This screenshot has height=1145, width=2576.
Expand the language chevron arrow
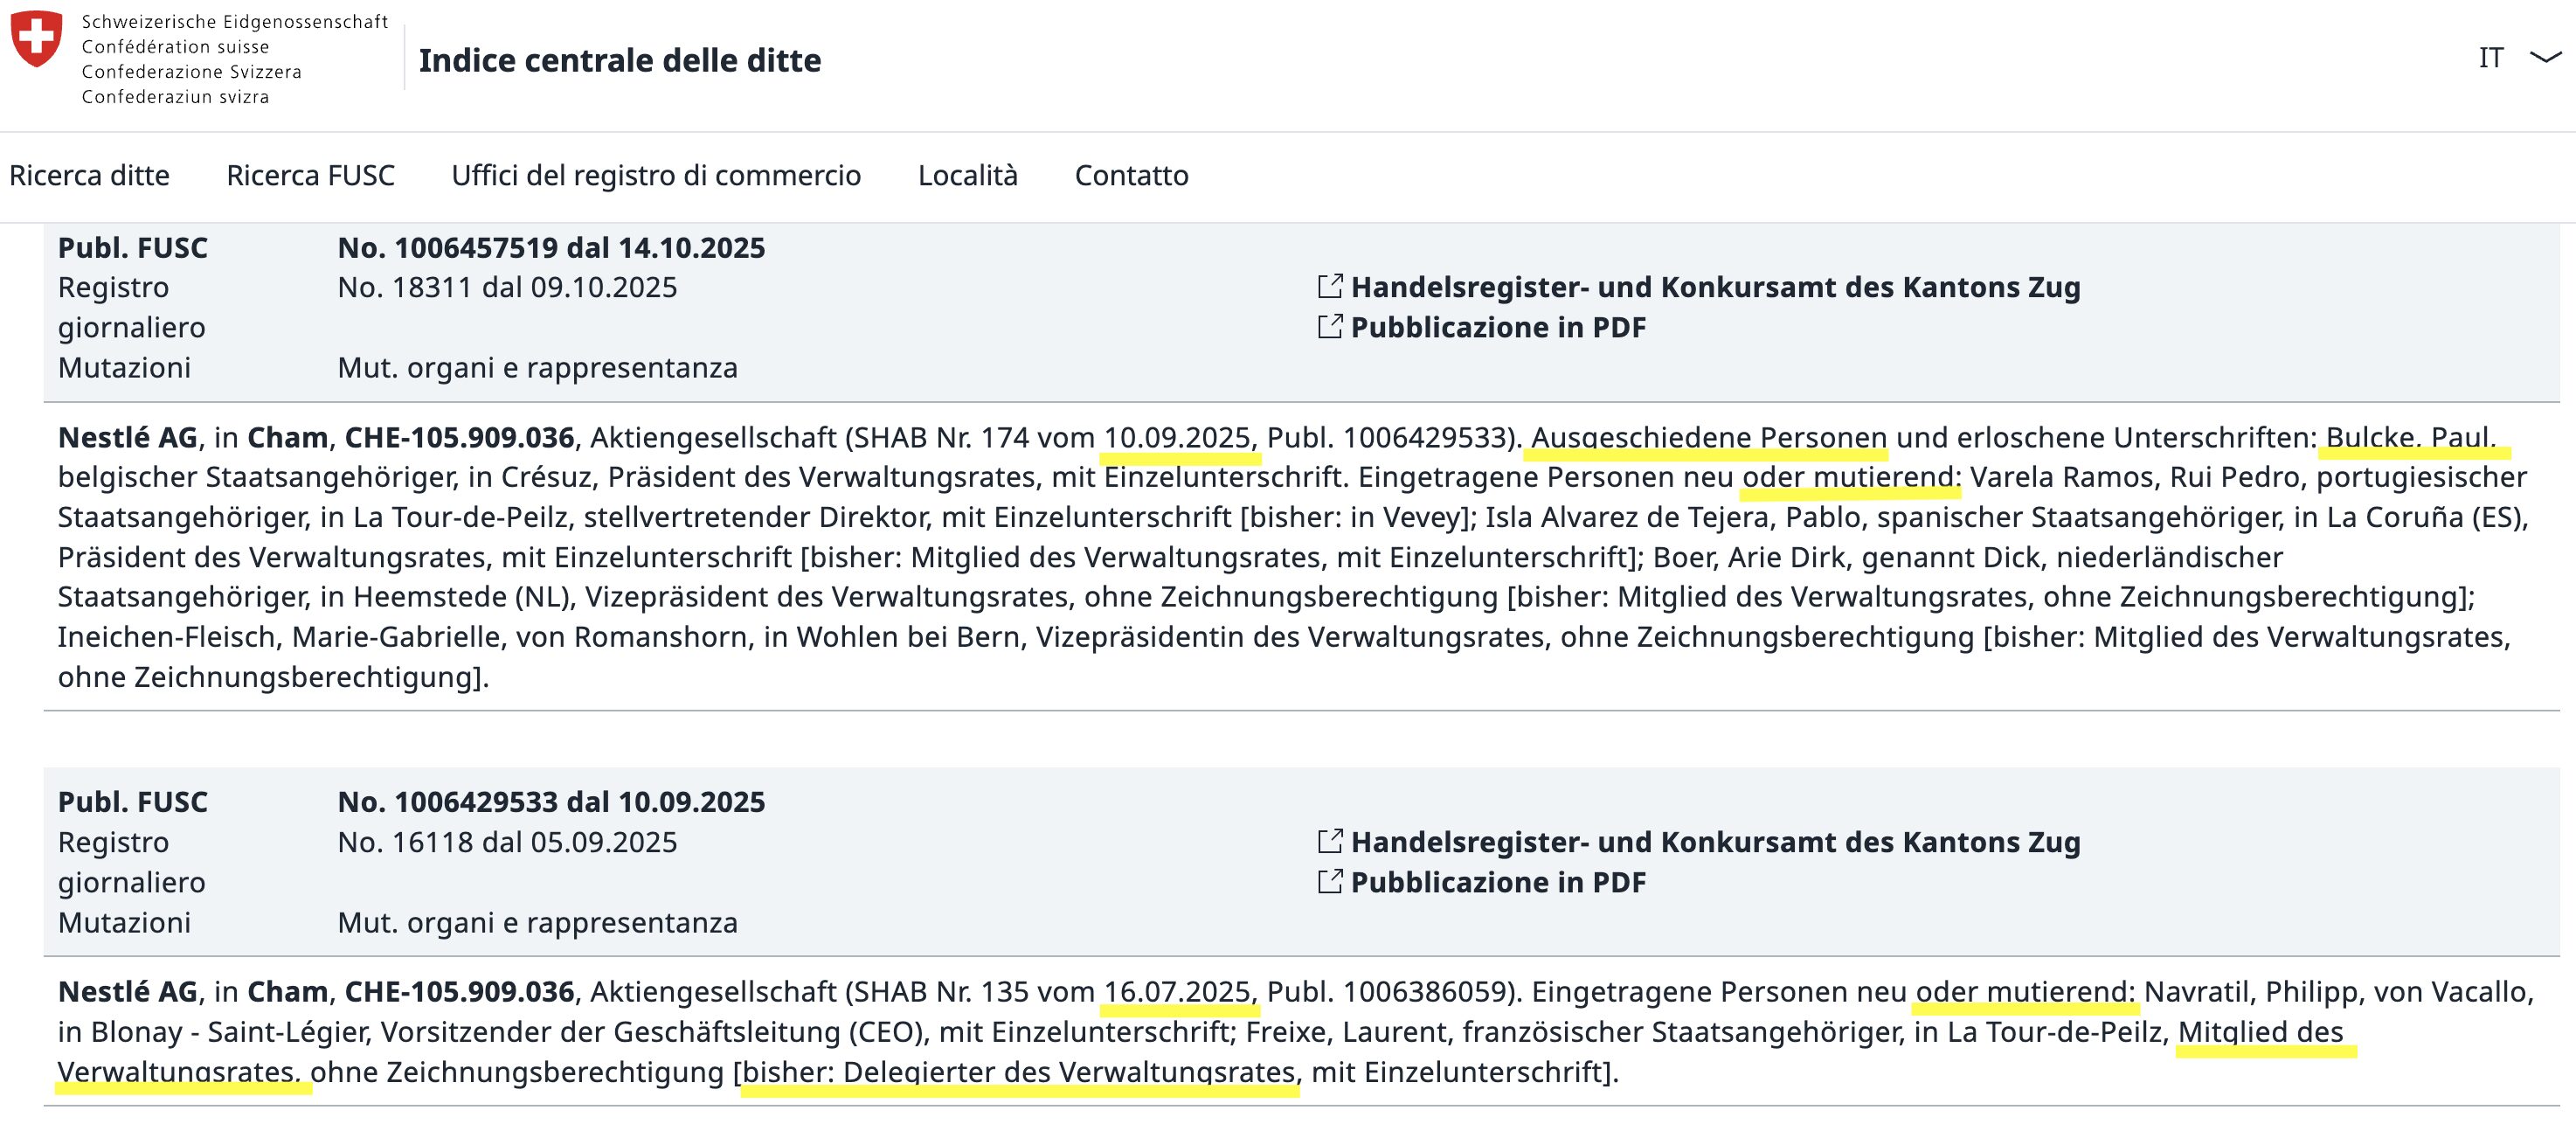tap(2545, 58)
